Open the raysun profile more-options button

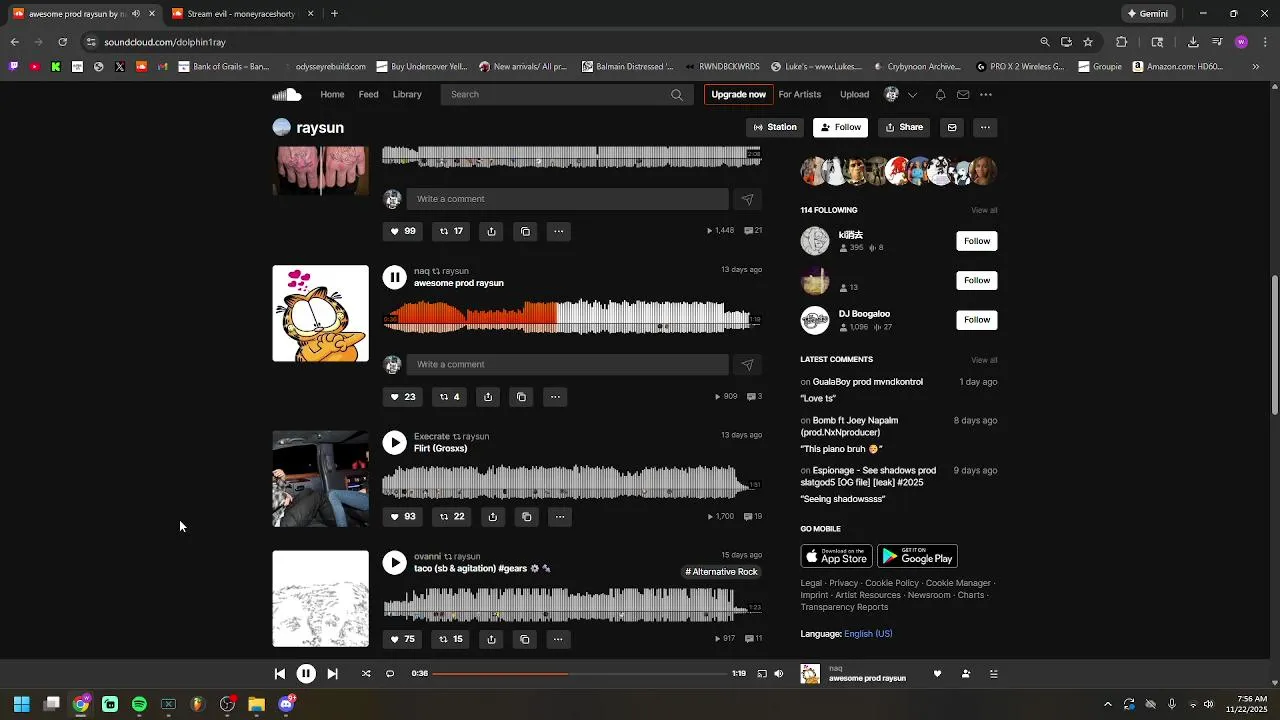pyautogui.click(x=985, y=127)
